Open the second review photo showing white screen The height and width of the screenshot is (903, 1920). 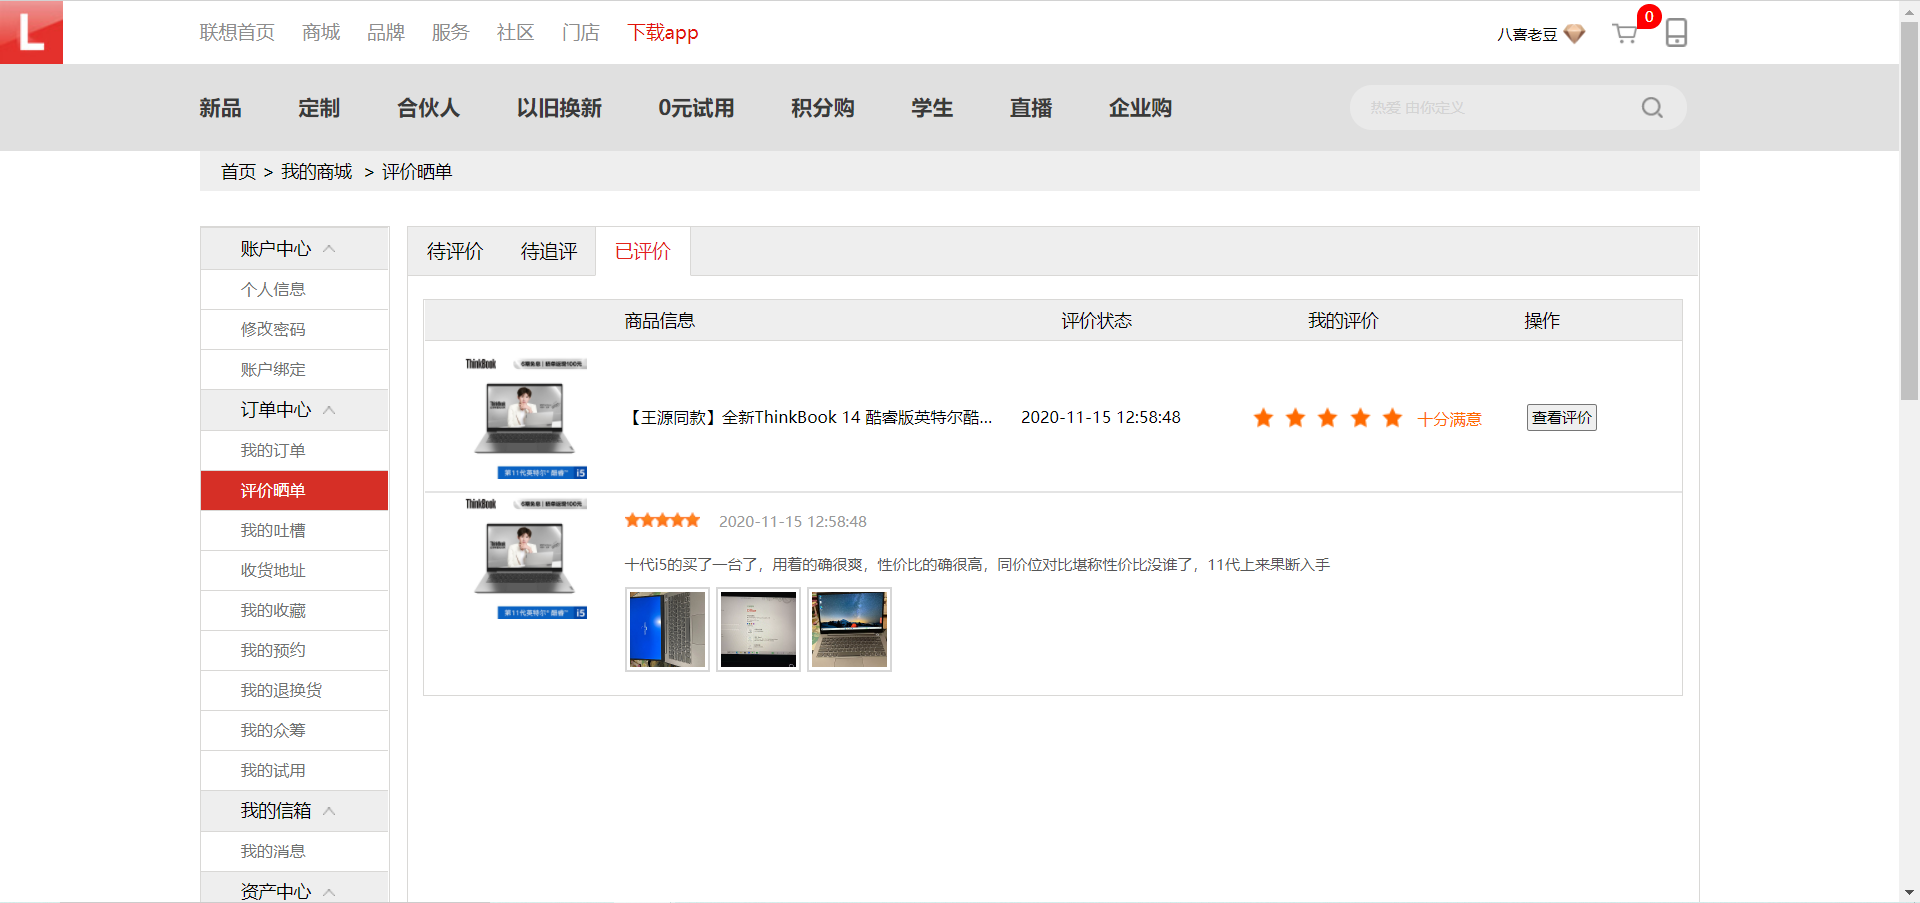[758, 629]
